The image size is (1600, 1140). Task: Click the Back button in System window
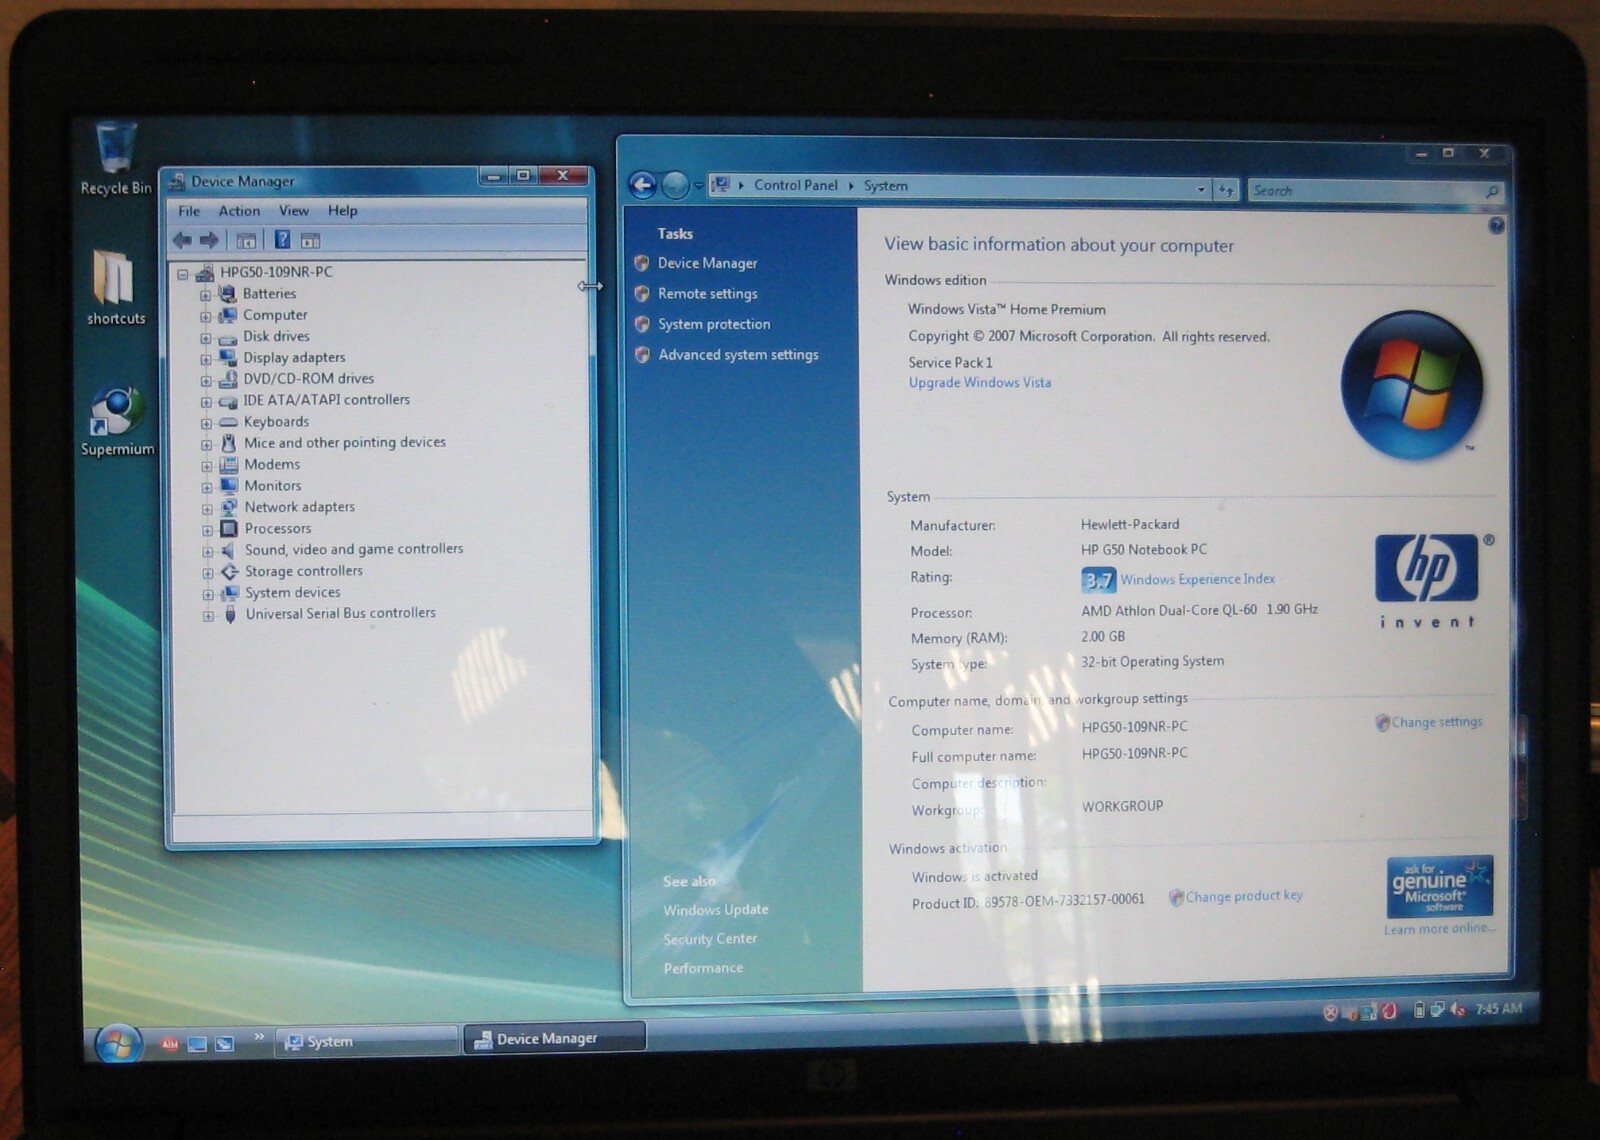[643, 185]
